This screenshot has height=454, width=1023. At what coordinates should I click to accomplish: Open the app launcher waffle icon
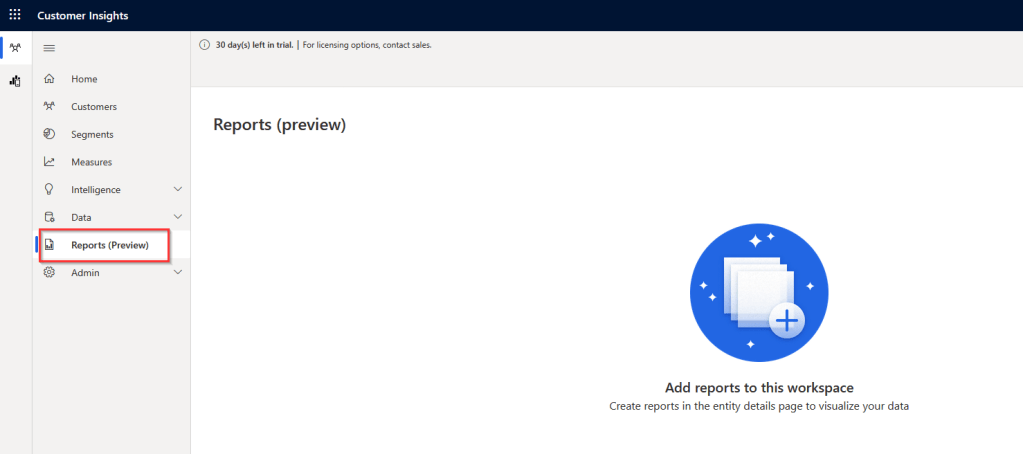(15, 15)
